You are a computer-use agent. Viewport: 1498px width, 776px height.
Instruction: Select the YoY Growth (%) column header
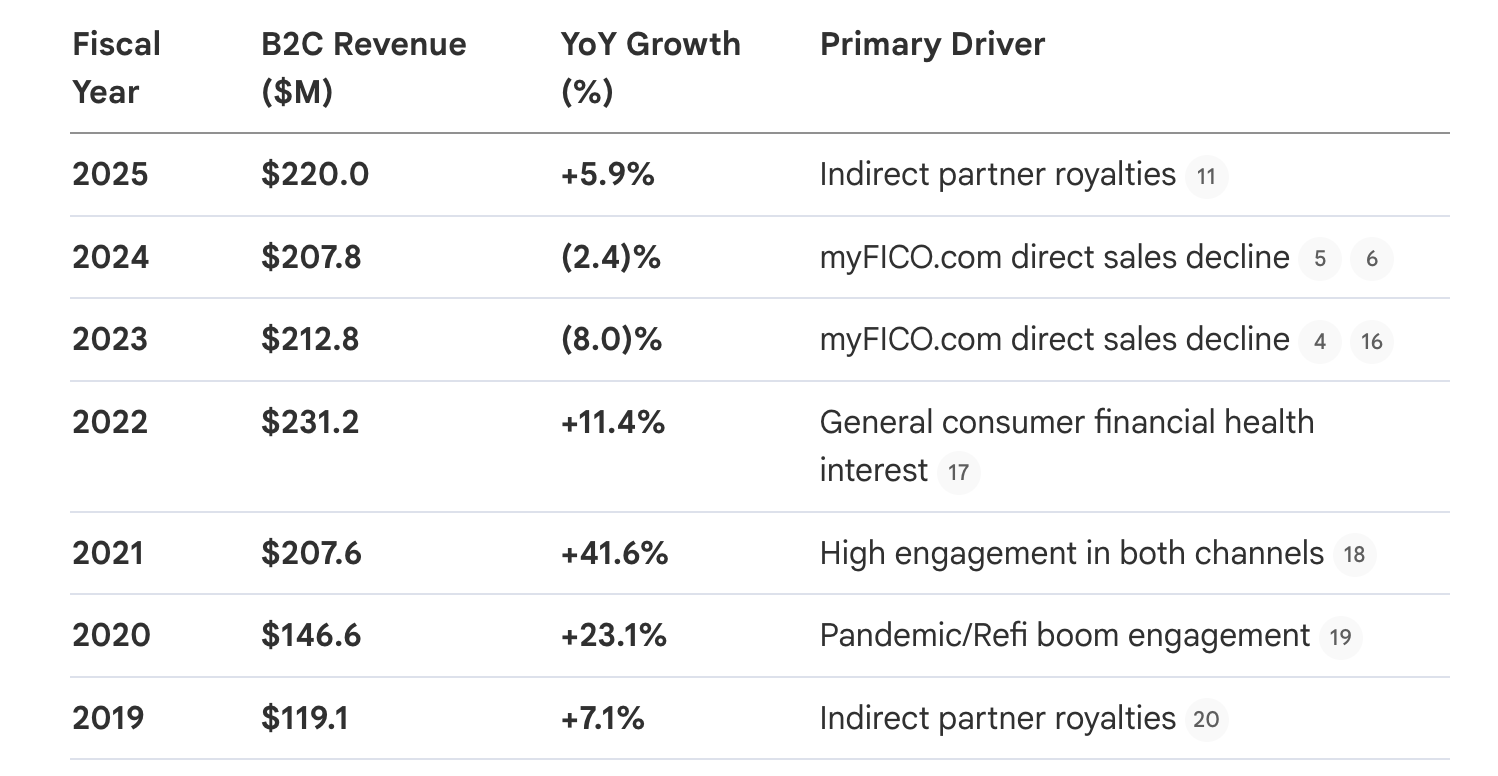coord(650,68)
